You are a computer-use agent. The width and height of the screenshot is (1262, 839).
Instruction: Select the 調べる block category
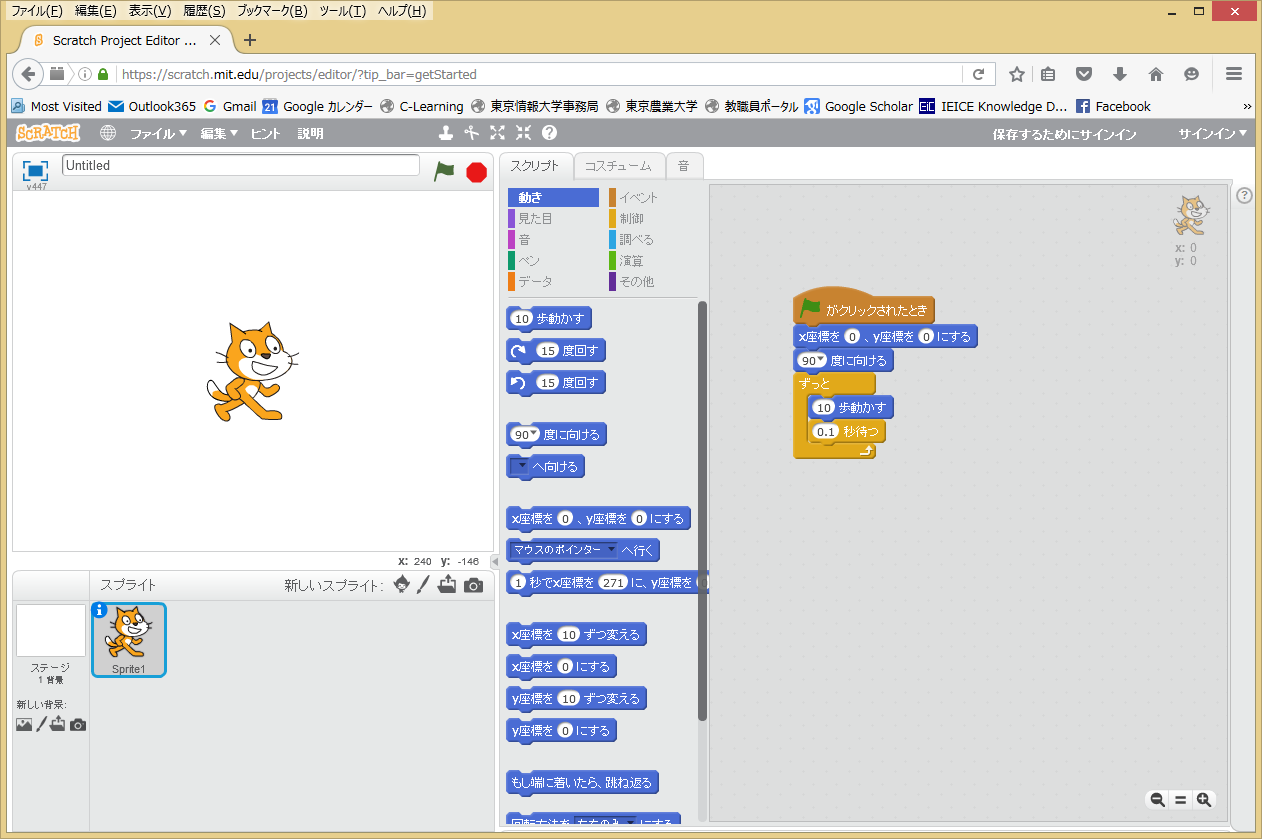(654, 239)
